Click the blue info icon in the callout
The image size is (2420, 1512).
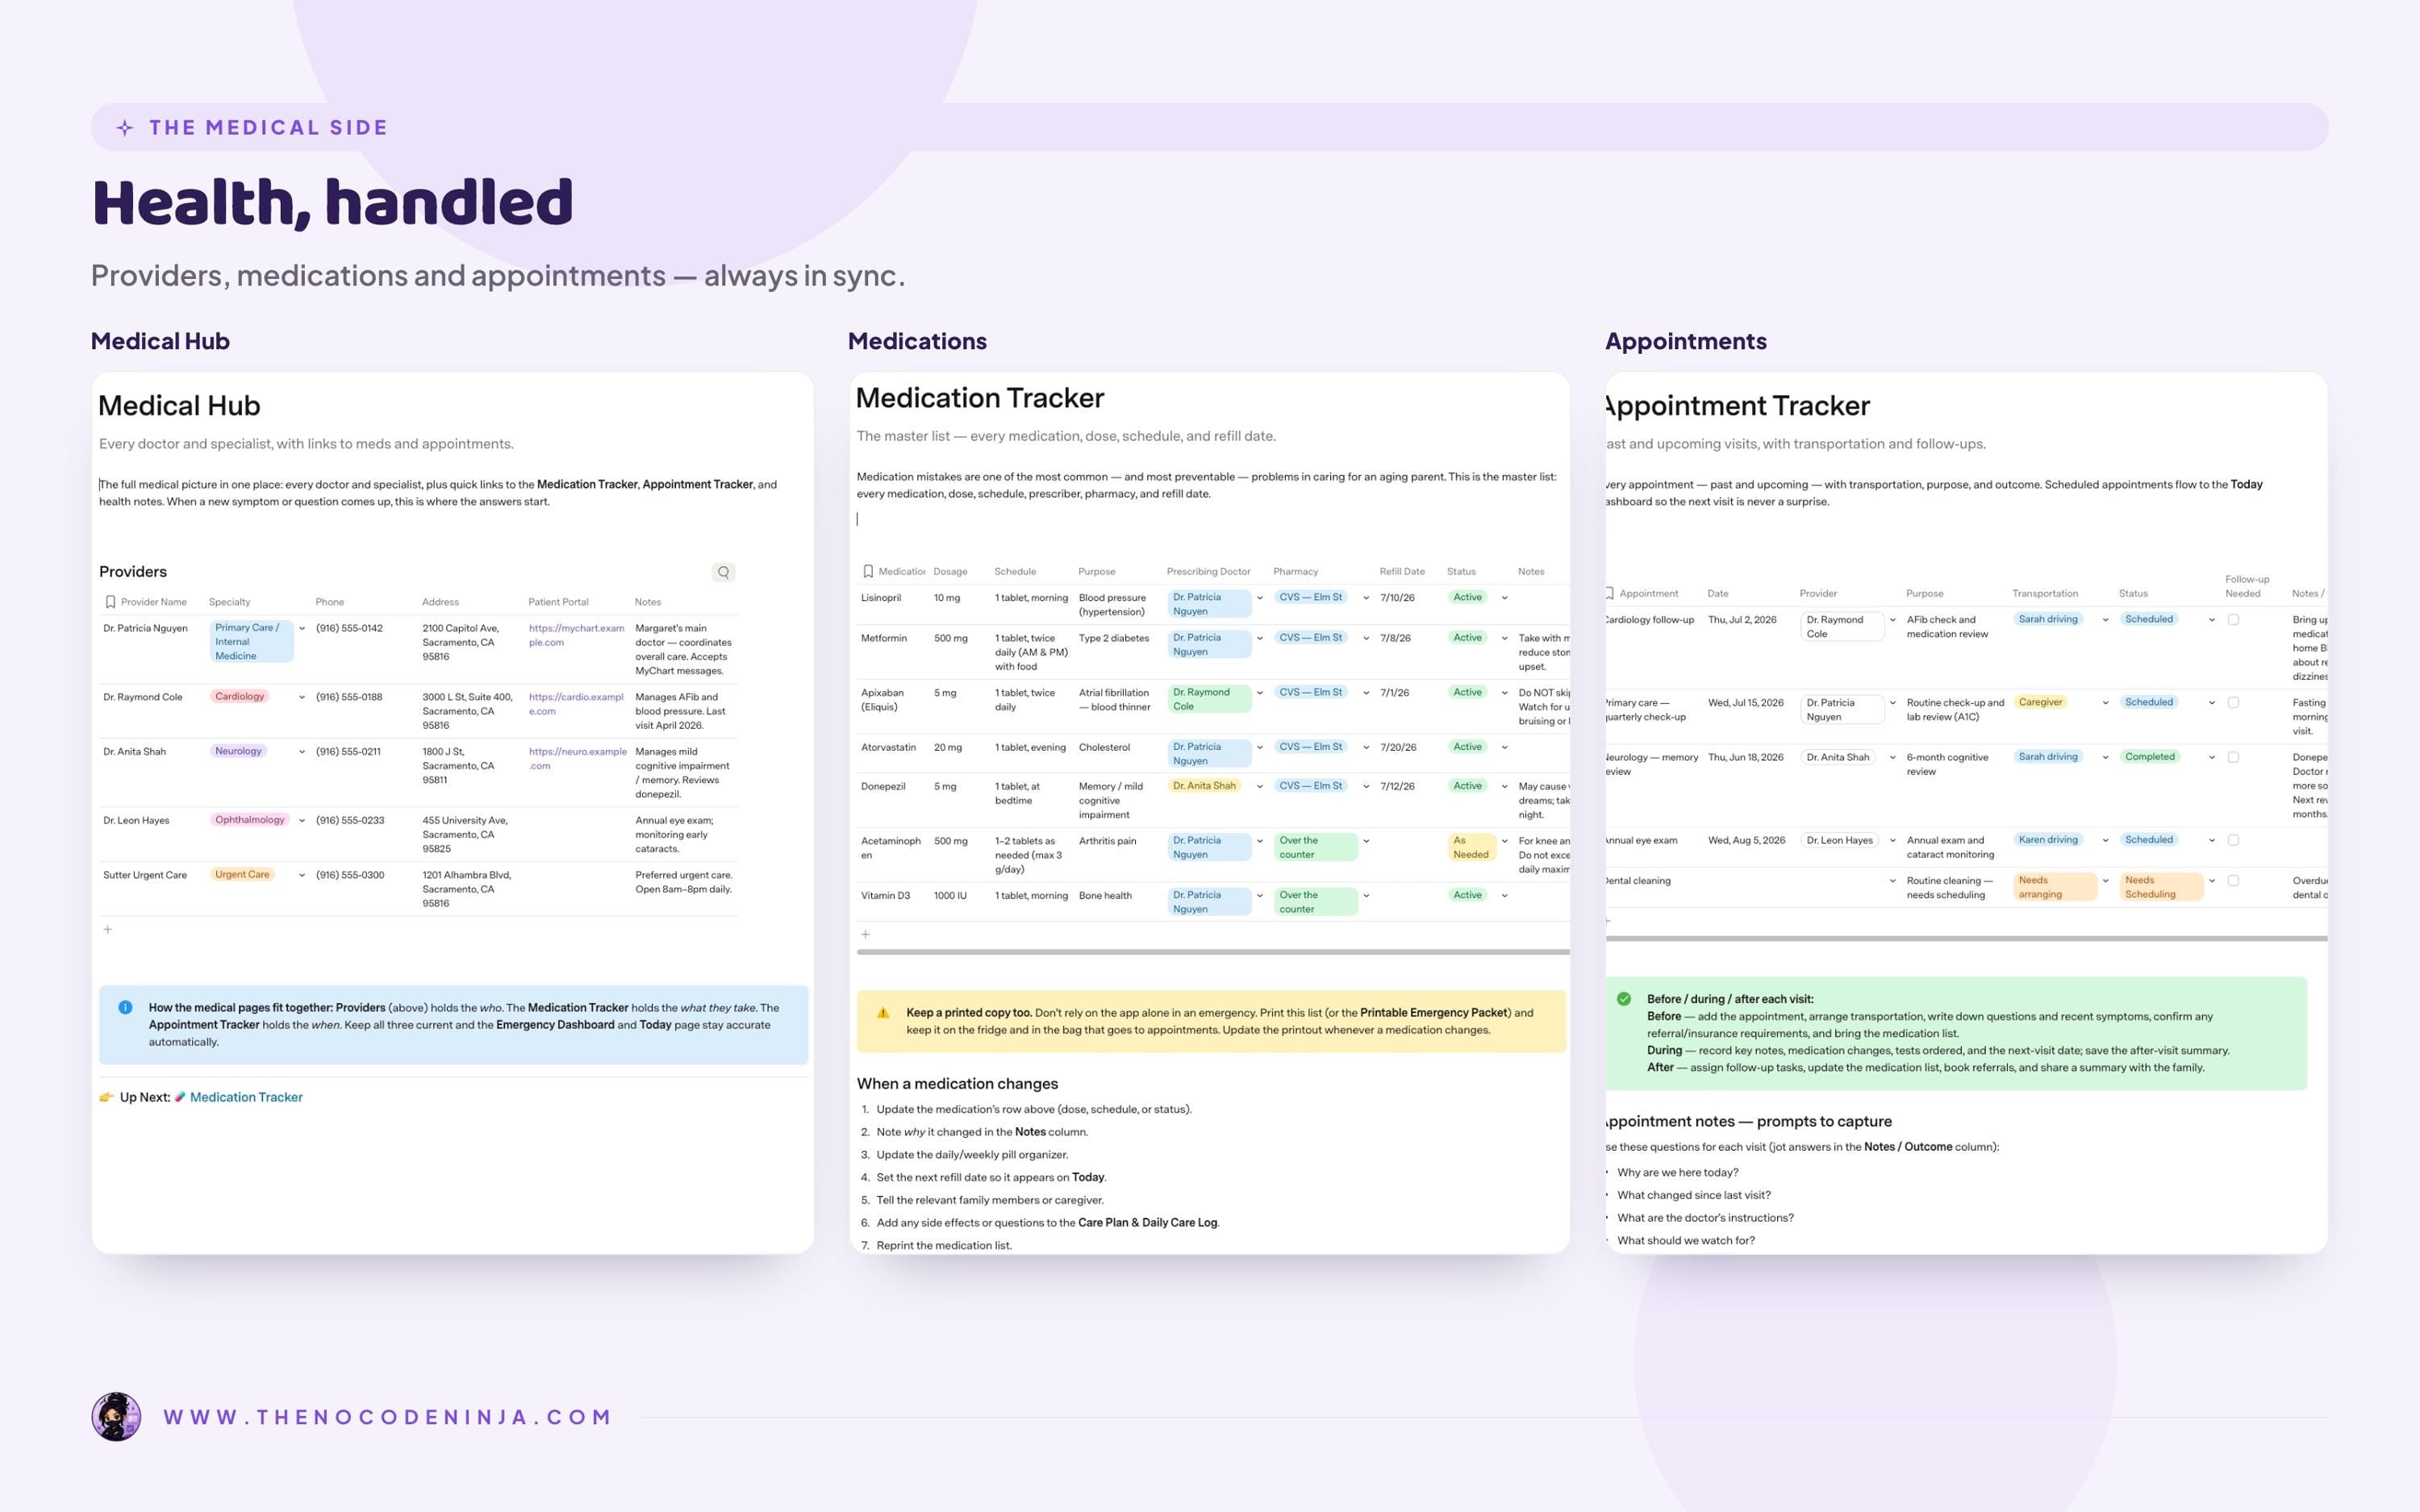125,1007
